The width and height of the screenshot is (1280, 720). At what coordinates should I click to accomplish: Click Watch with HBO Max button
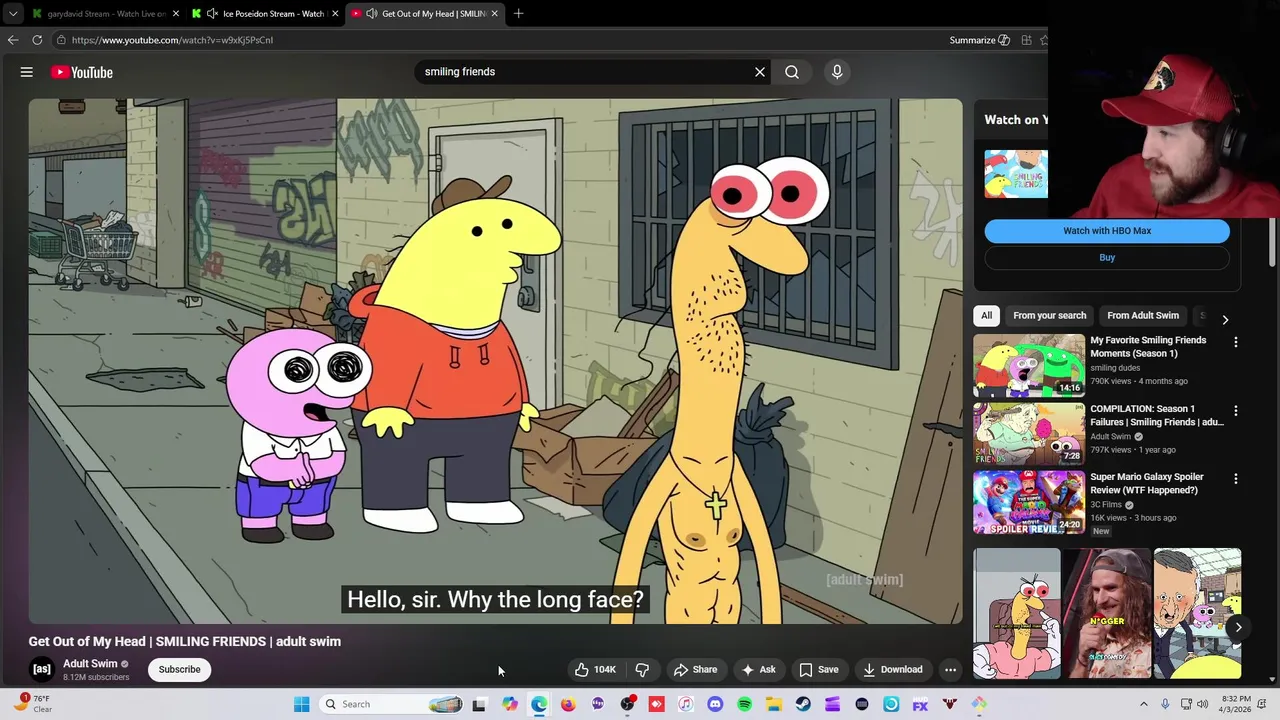[1107, 231]
